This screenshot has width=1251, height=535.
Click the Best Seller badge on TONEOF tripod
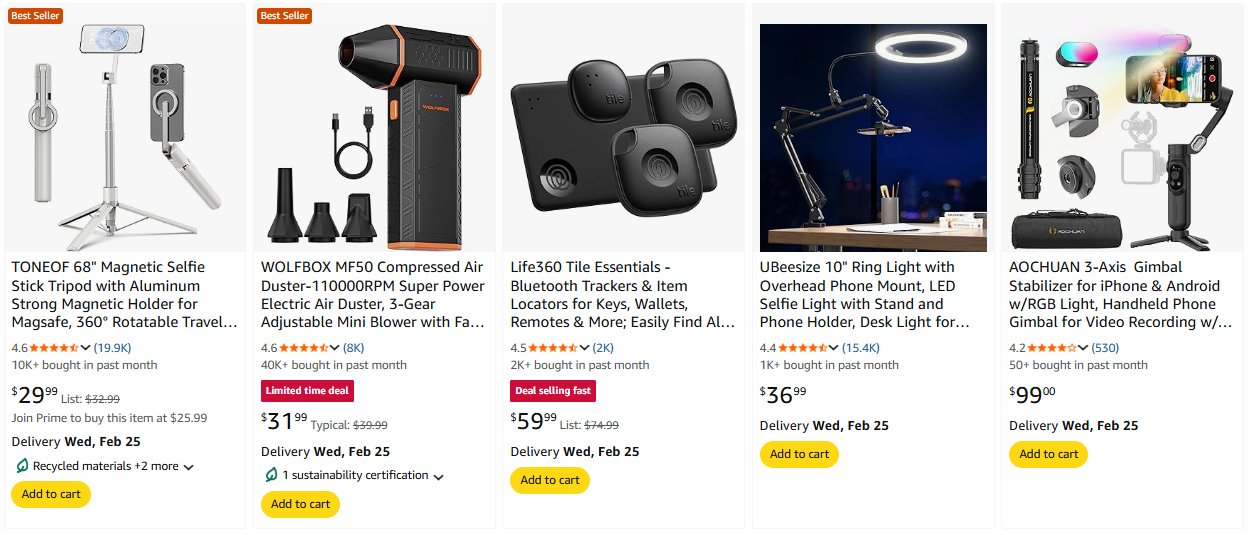click(x=36, y=16)
